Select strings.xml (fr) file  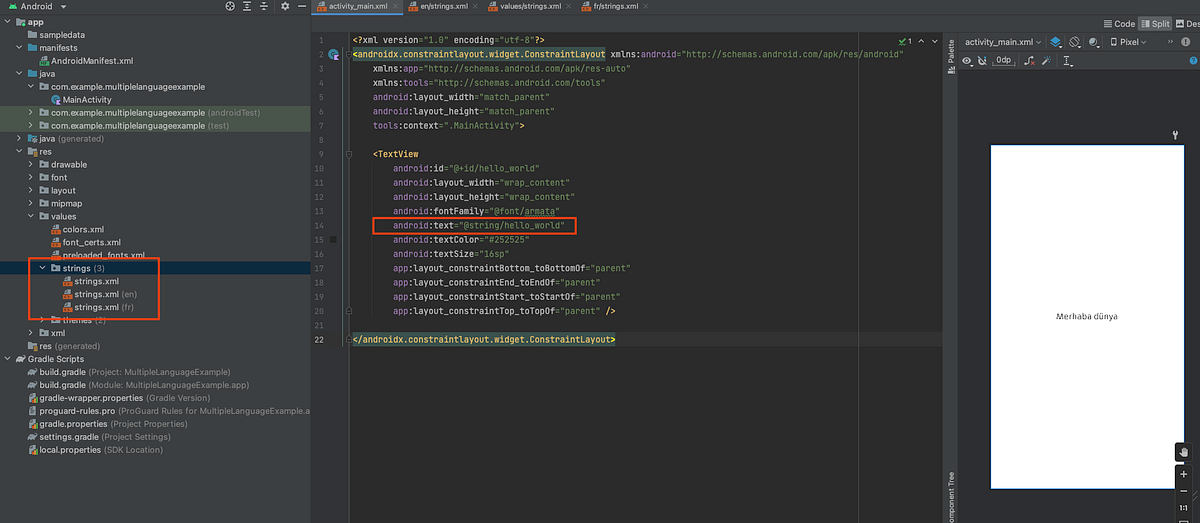pyautogui.click(x=98, y=307)
